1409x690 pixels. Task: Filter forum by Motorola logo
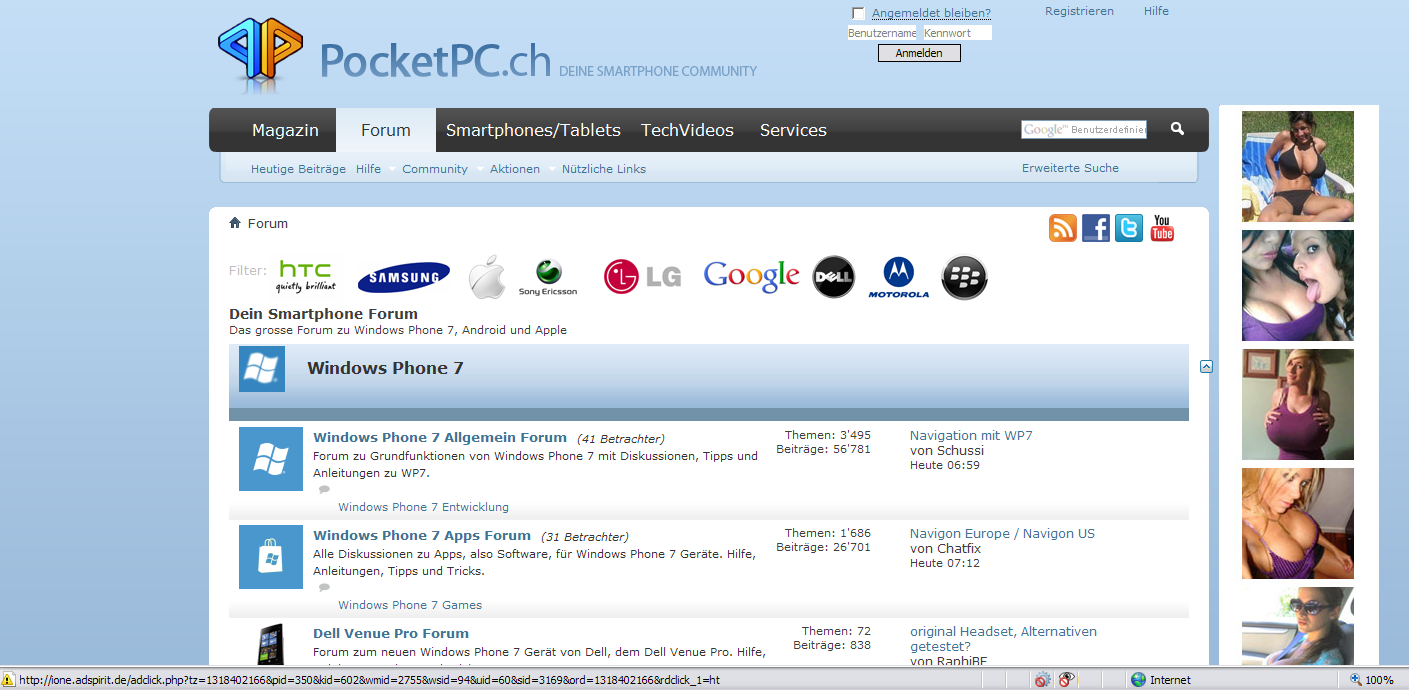(899, 277)
